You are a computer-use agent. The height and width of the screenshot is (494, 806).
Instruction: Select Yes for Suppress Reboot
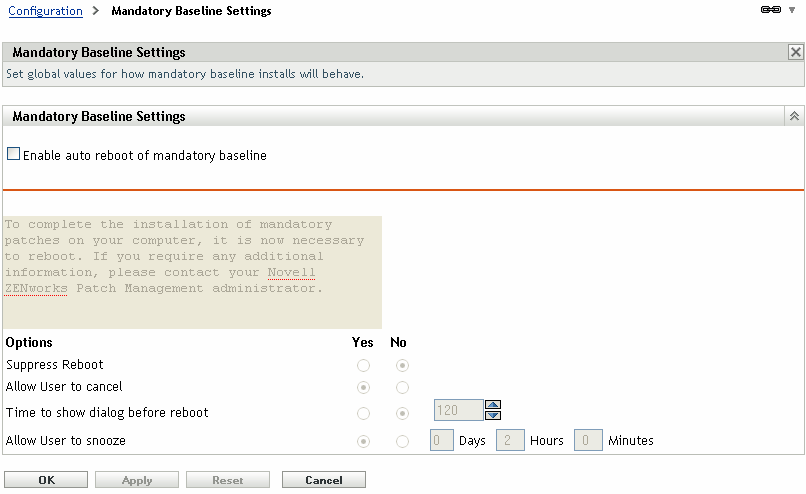(363, 365)
